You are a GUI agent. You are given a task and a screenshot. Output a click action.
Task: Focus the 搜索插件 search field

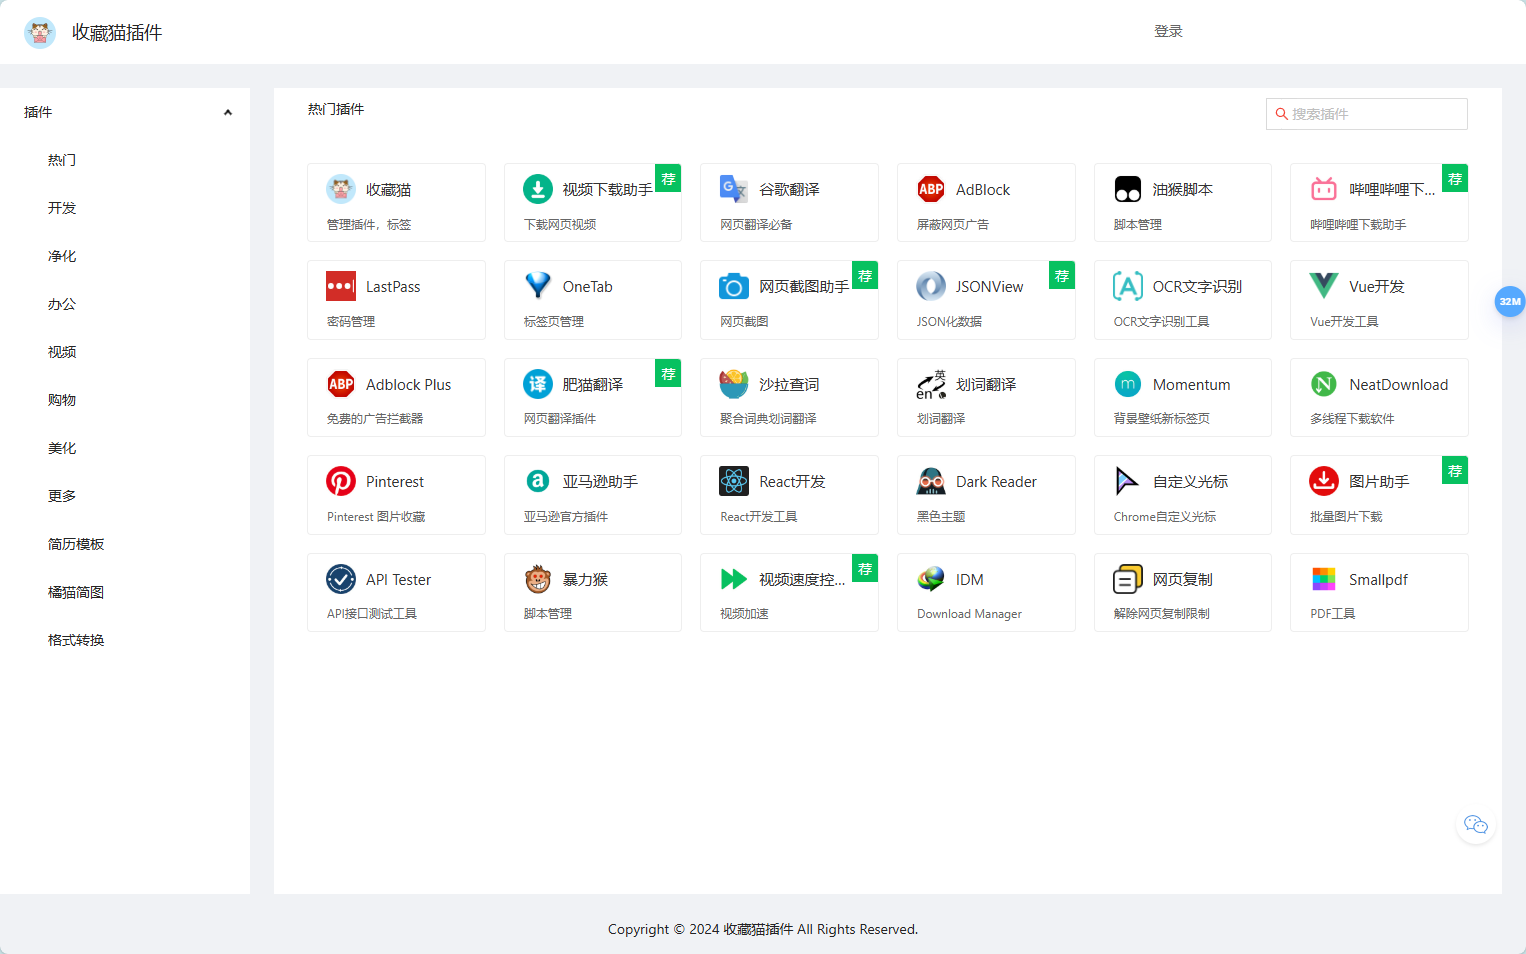coord(1367,114)
